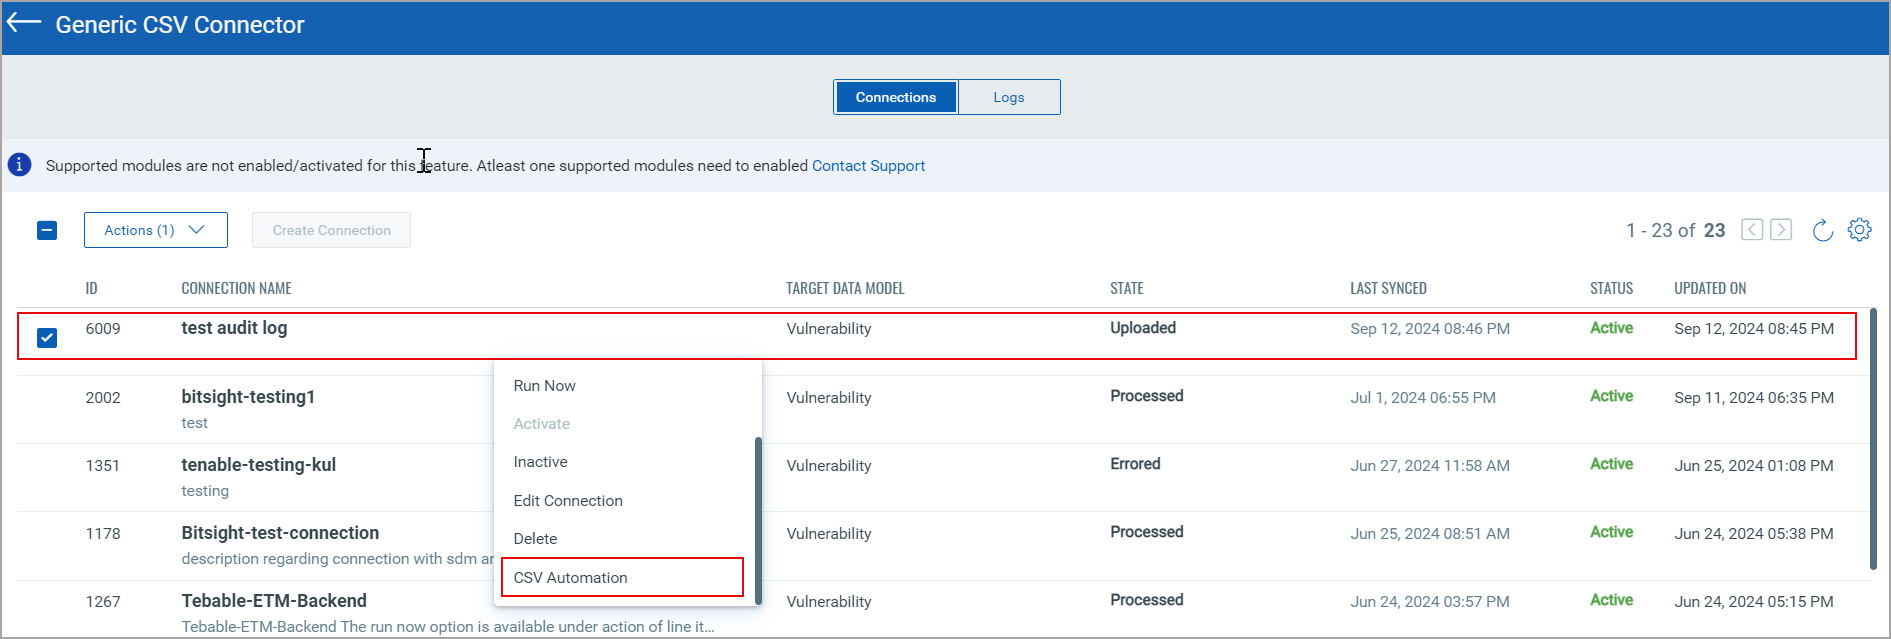Screen dimensions: 1891x639
Task: Click the Create Connection button
Action: (x=331, y=230)
